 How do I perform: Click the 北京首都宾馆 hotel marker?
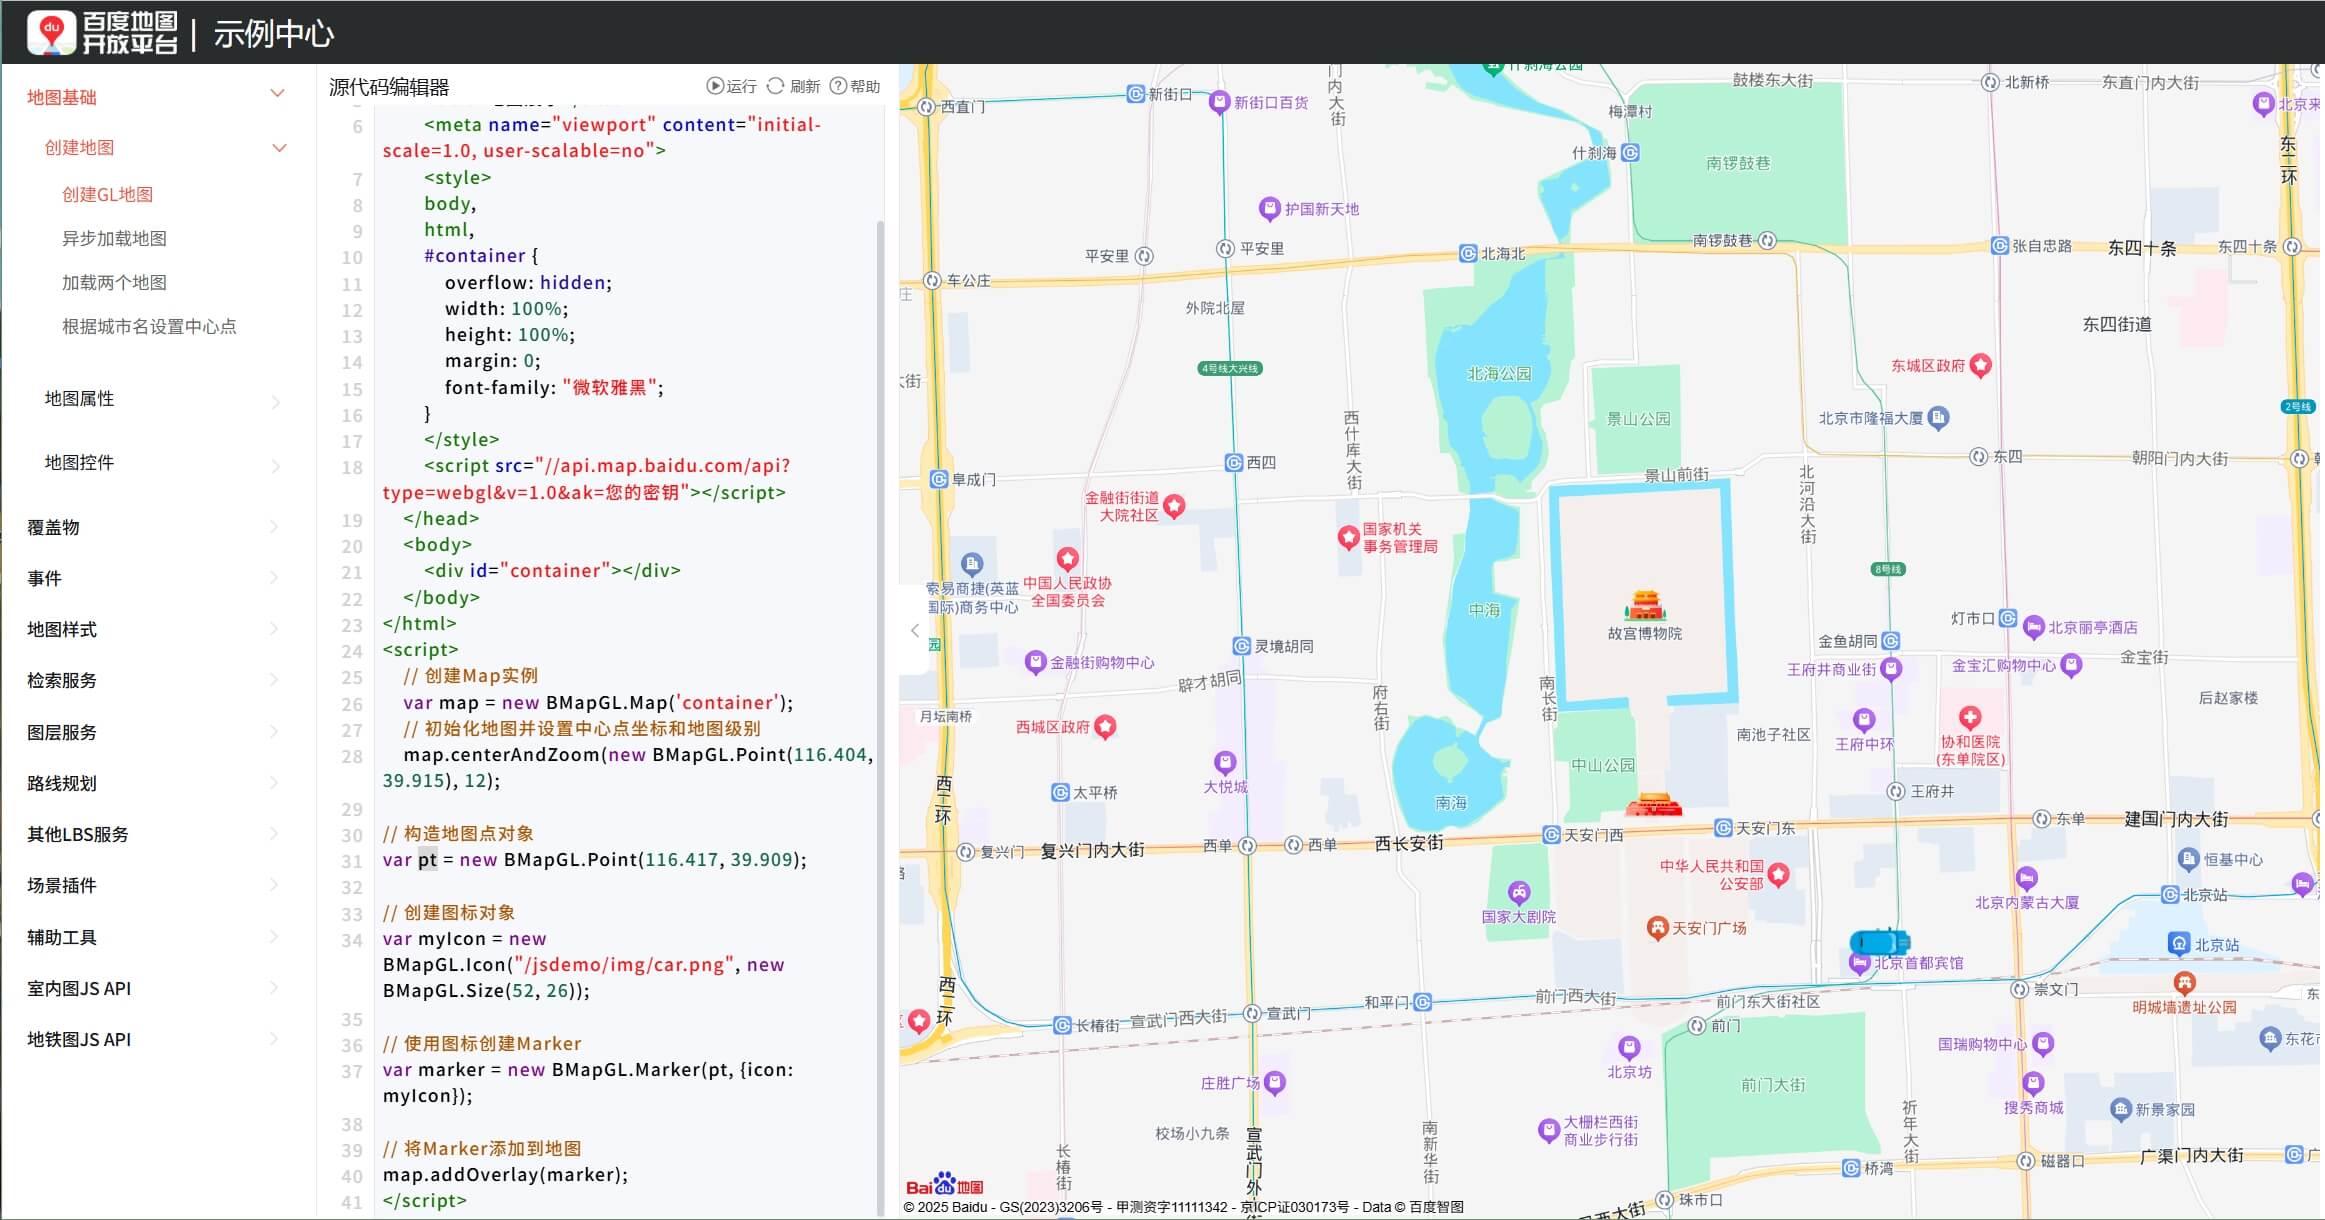click(1859, 964)
